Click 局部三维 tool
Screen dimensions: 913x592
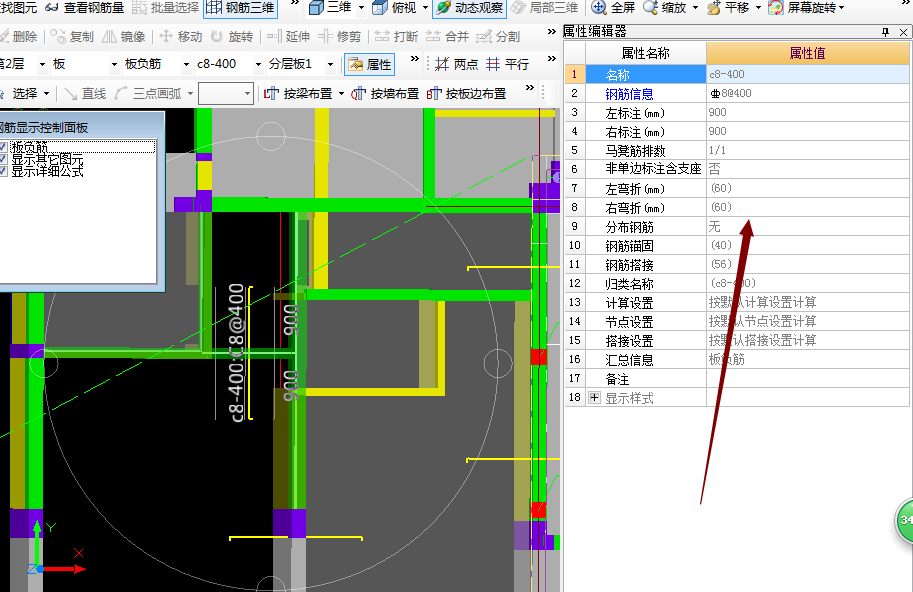pyautogui.click(x=544, y=8)
